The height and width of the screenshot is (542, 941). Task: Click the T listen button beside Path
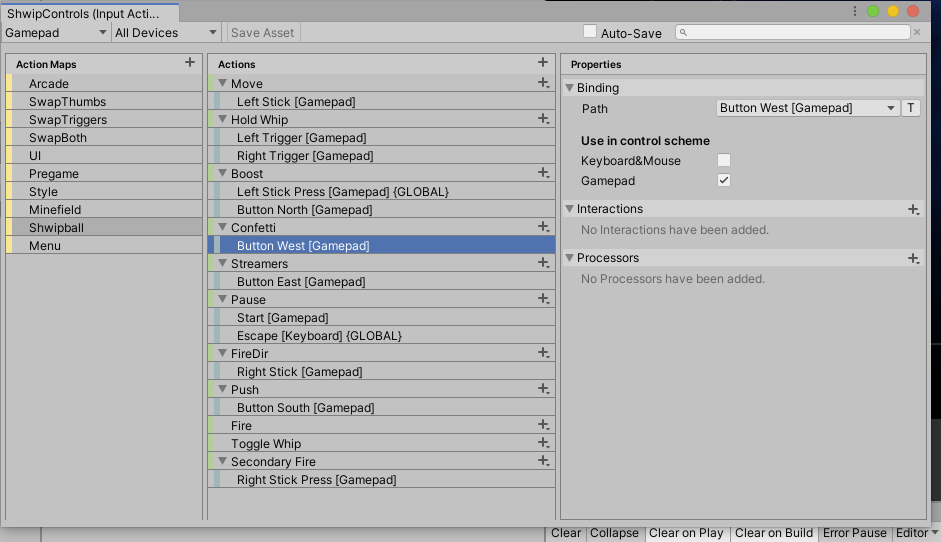(x=911, y=108)
